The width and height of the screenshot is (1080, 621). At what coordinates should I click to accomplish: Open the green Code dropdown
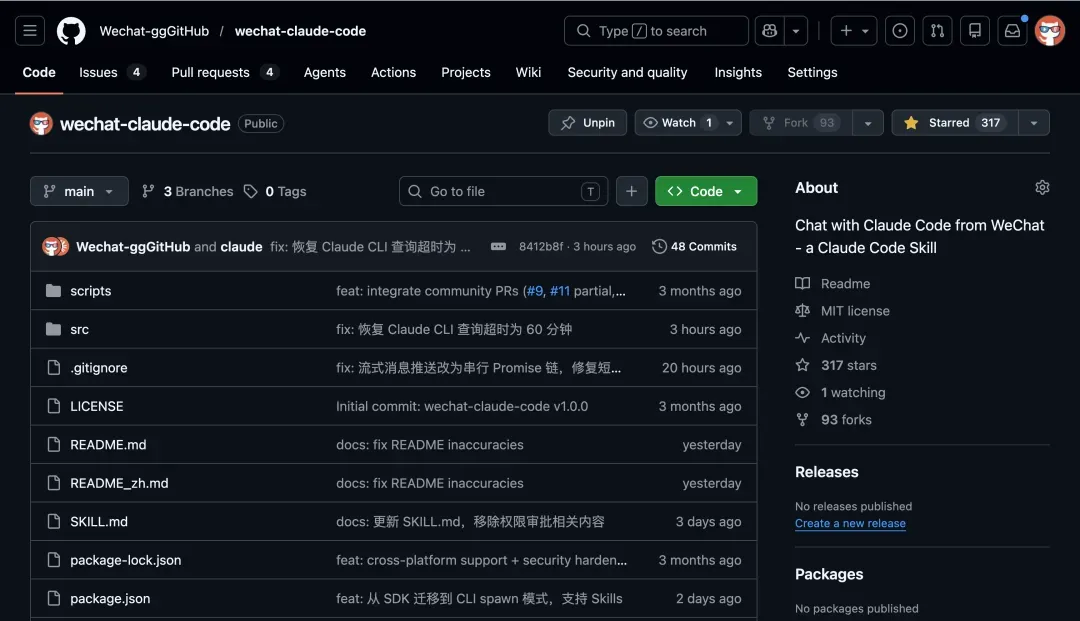point(706,191)
